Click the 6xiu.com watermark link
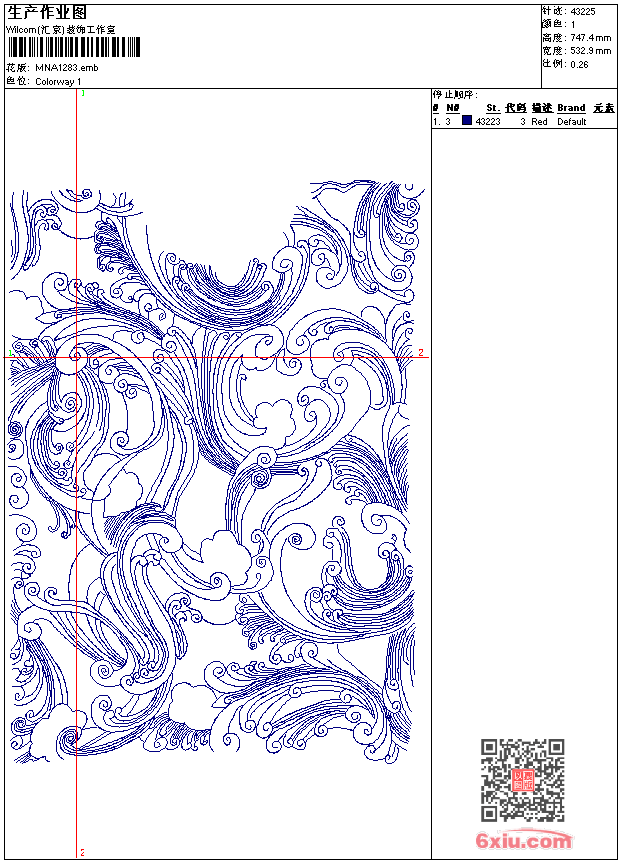Screen dimensions: 620x860 526,841
